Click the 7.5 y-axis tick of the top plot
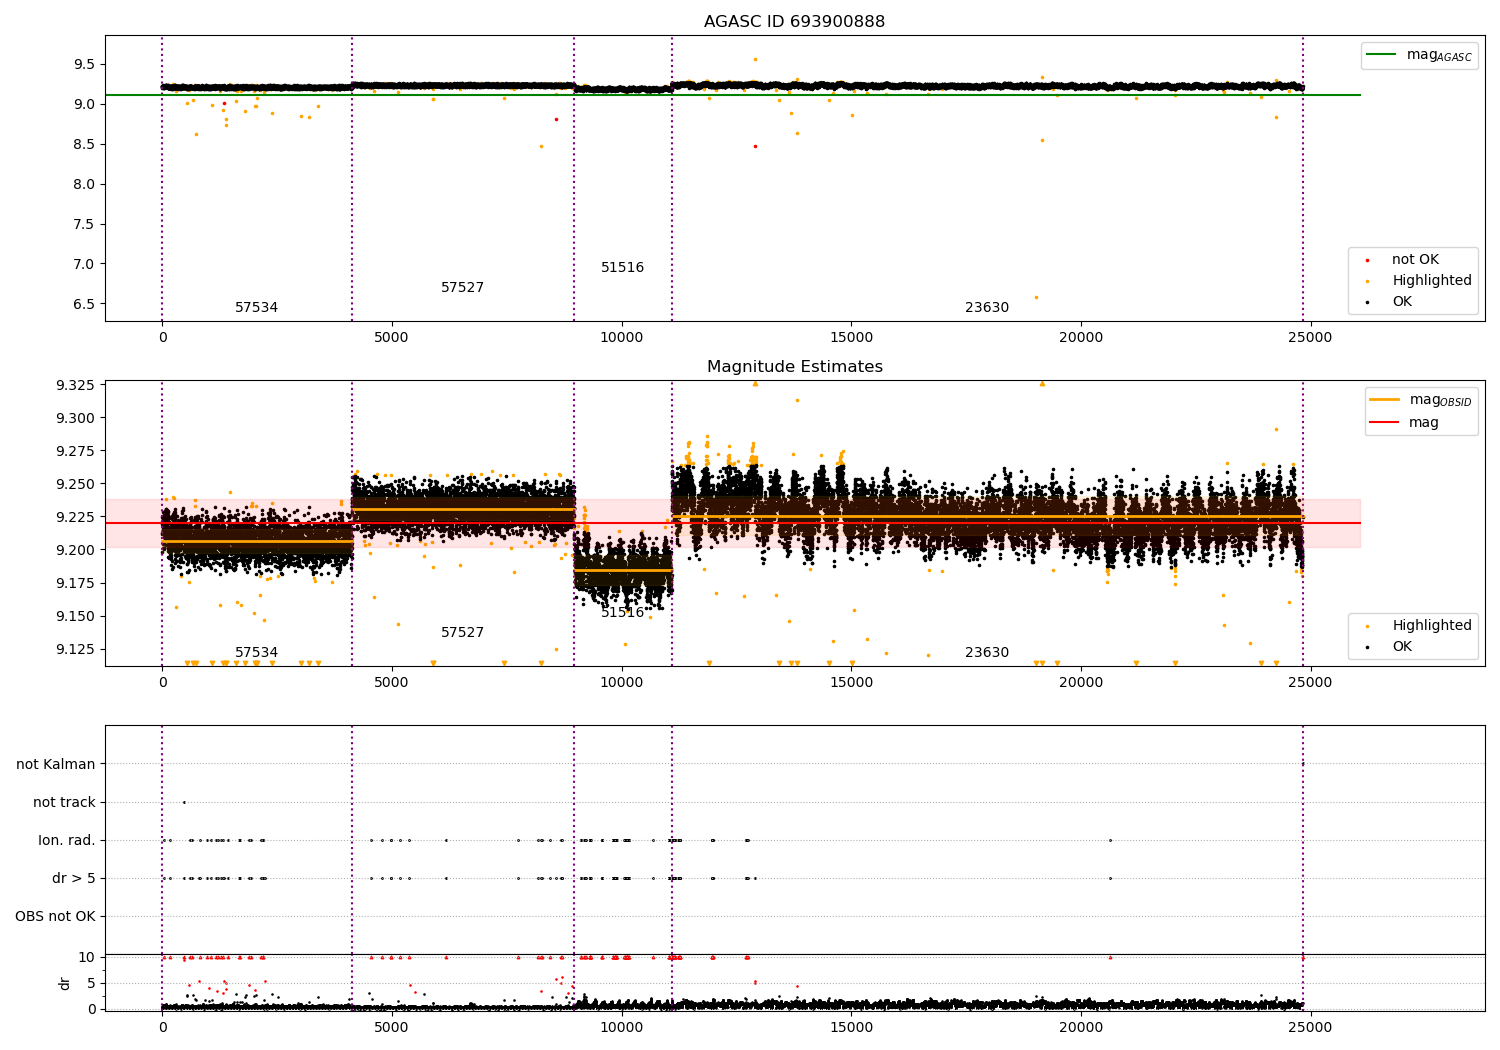This screenshot has height=1050, width=1500. pos(84,224)
